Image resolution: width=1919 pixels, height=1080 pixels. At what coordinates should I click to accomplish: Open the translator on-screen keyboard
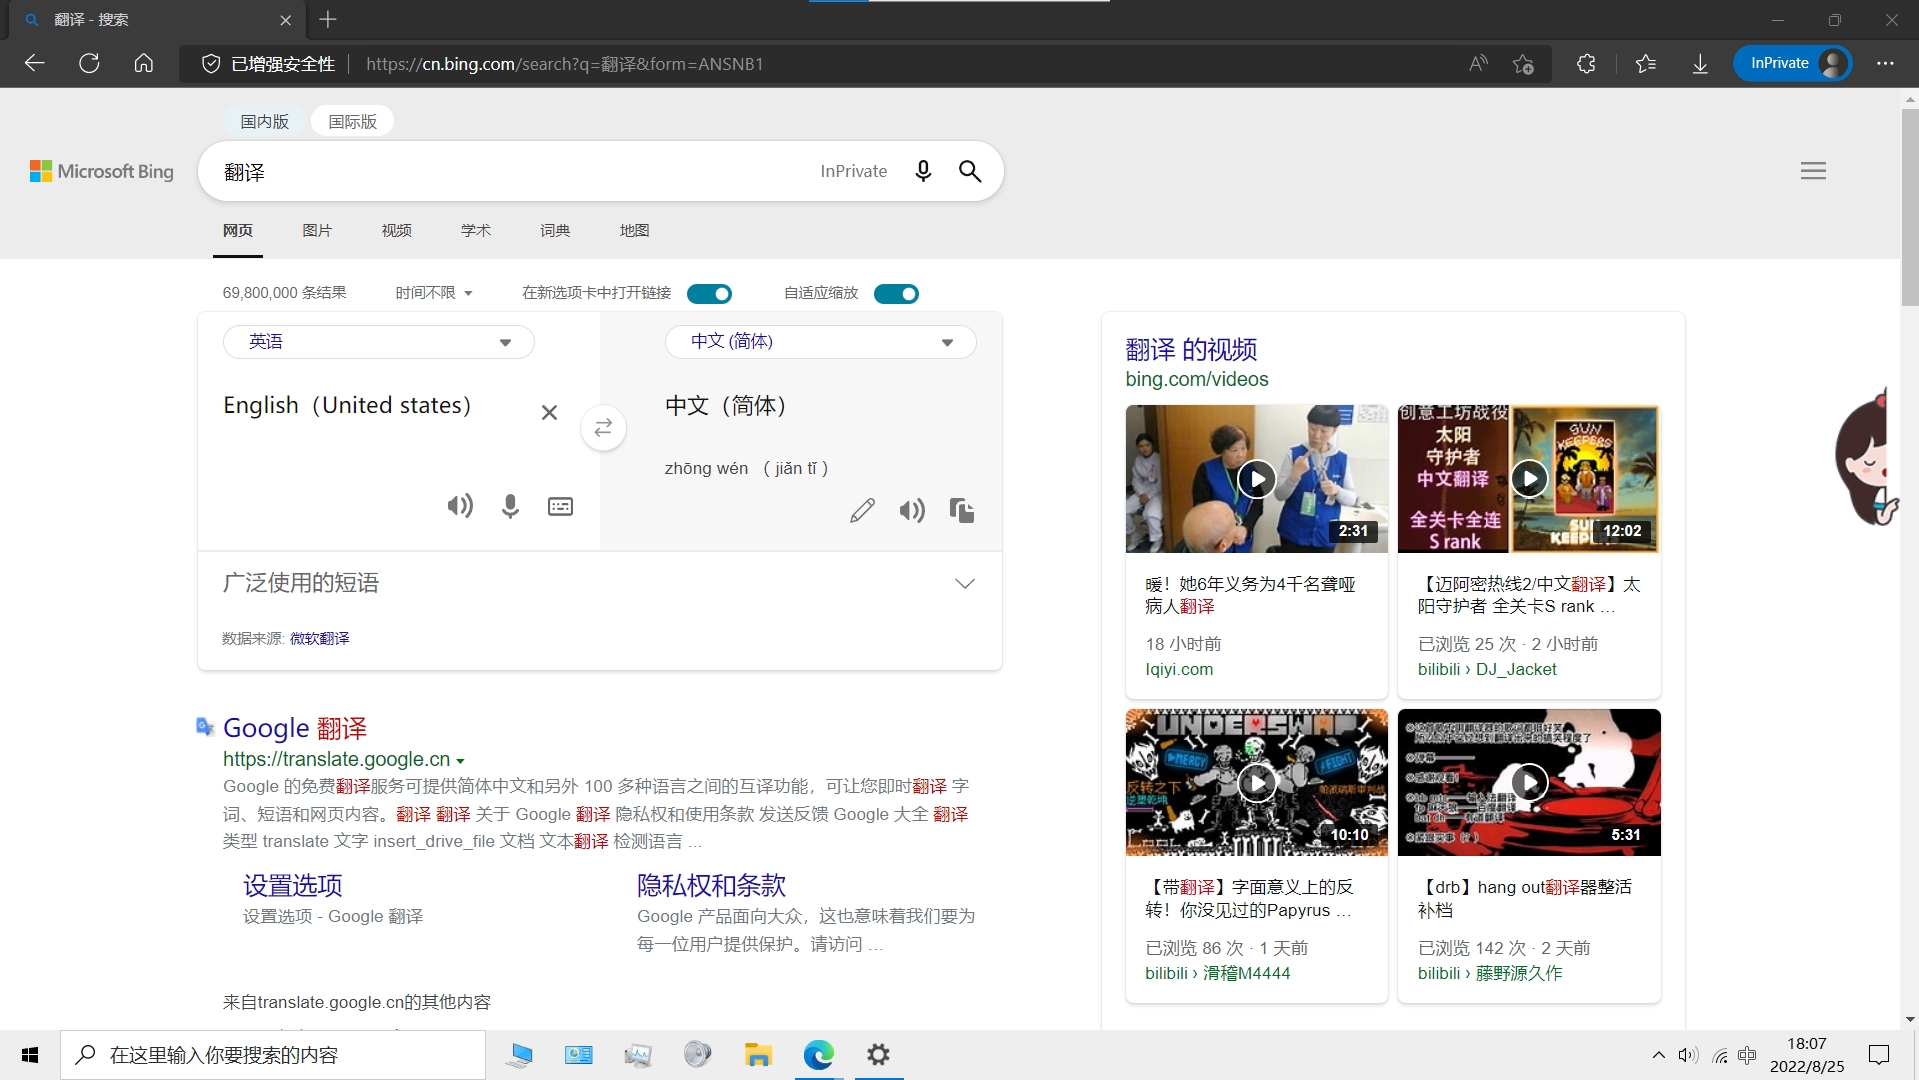coord(560,506)
